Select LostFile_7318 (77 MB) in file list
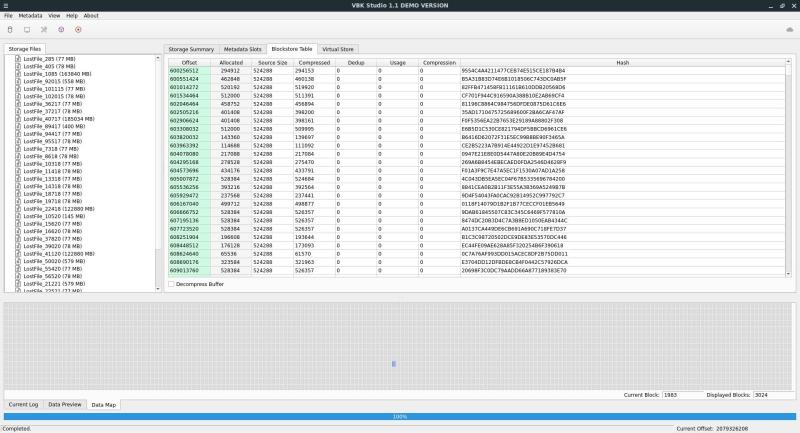The image size is (800, 433). [50, 149]
